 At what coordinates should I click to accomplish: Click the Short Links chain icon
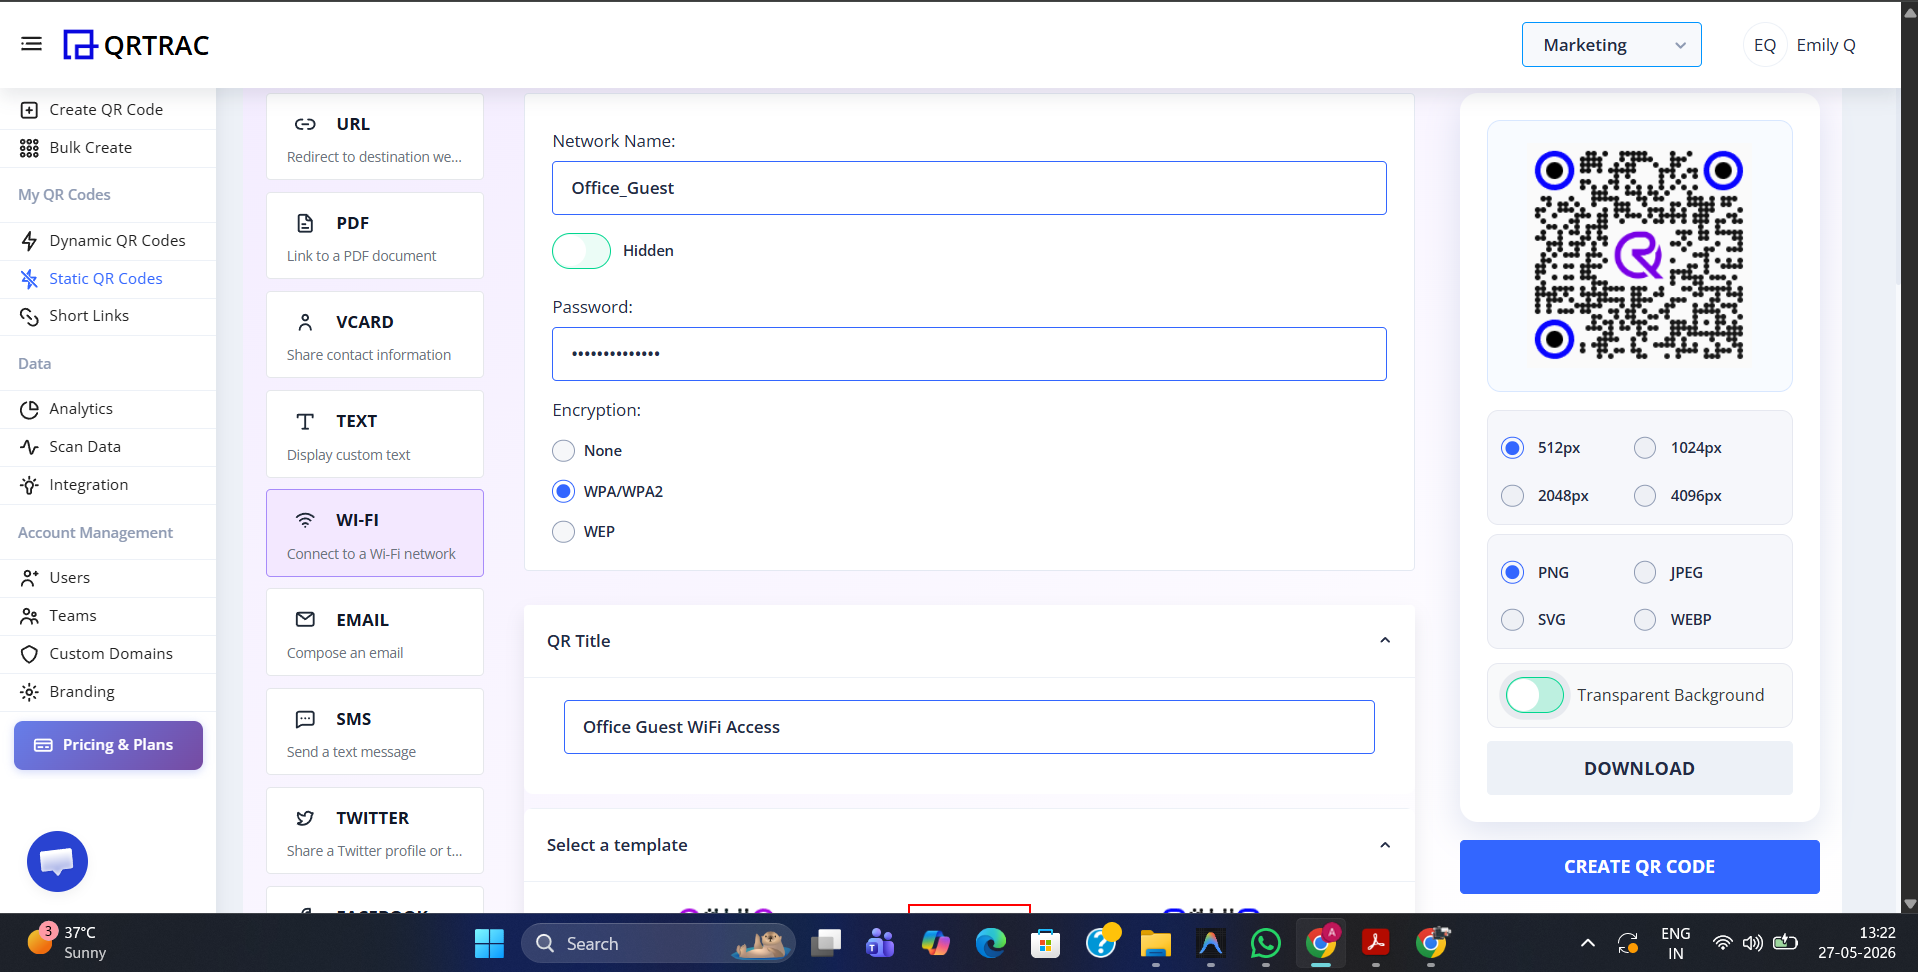(29, 316)
